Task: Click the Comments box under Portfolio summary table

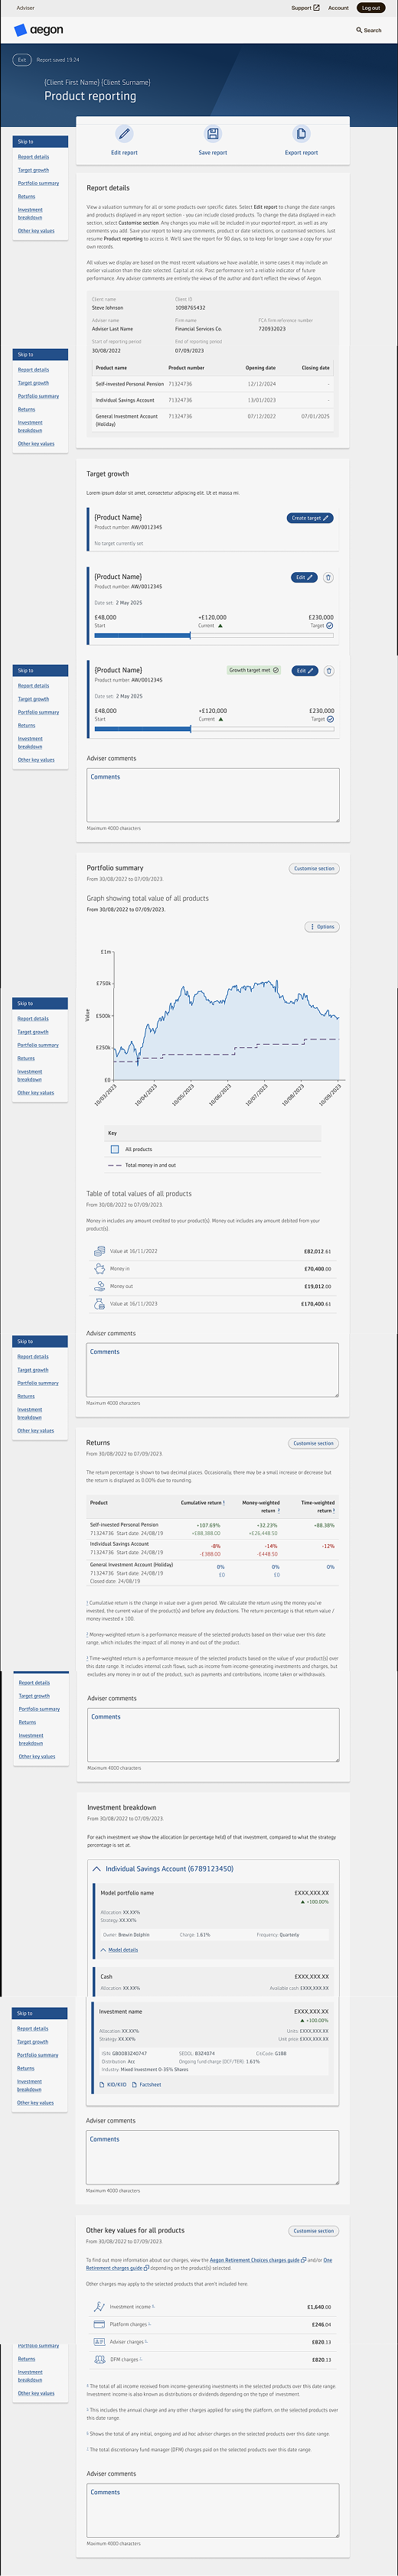Action: [213, 1370]
